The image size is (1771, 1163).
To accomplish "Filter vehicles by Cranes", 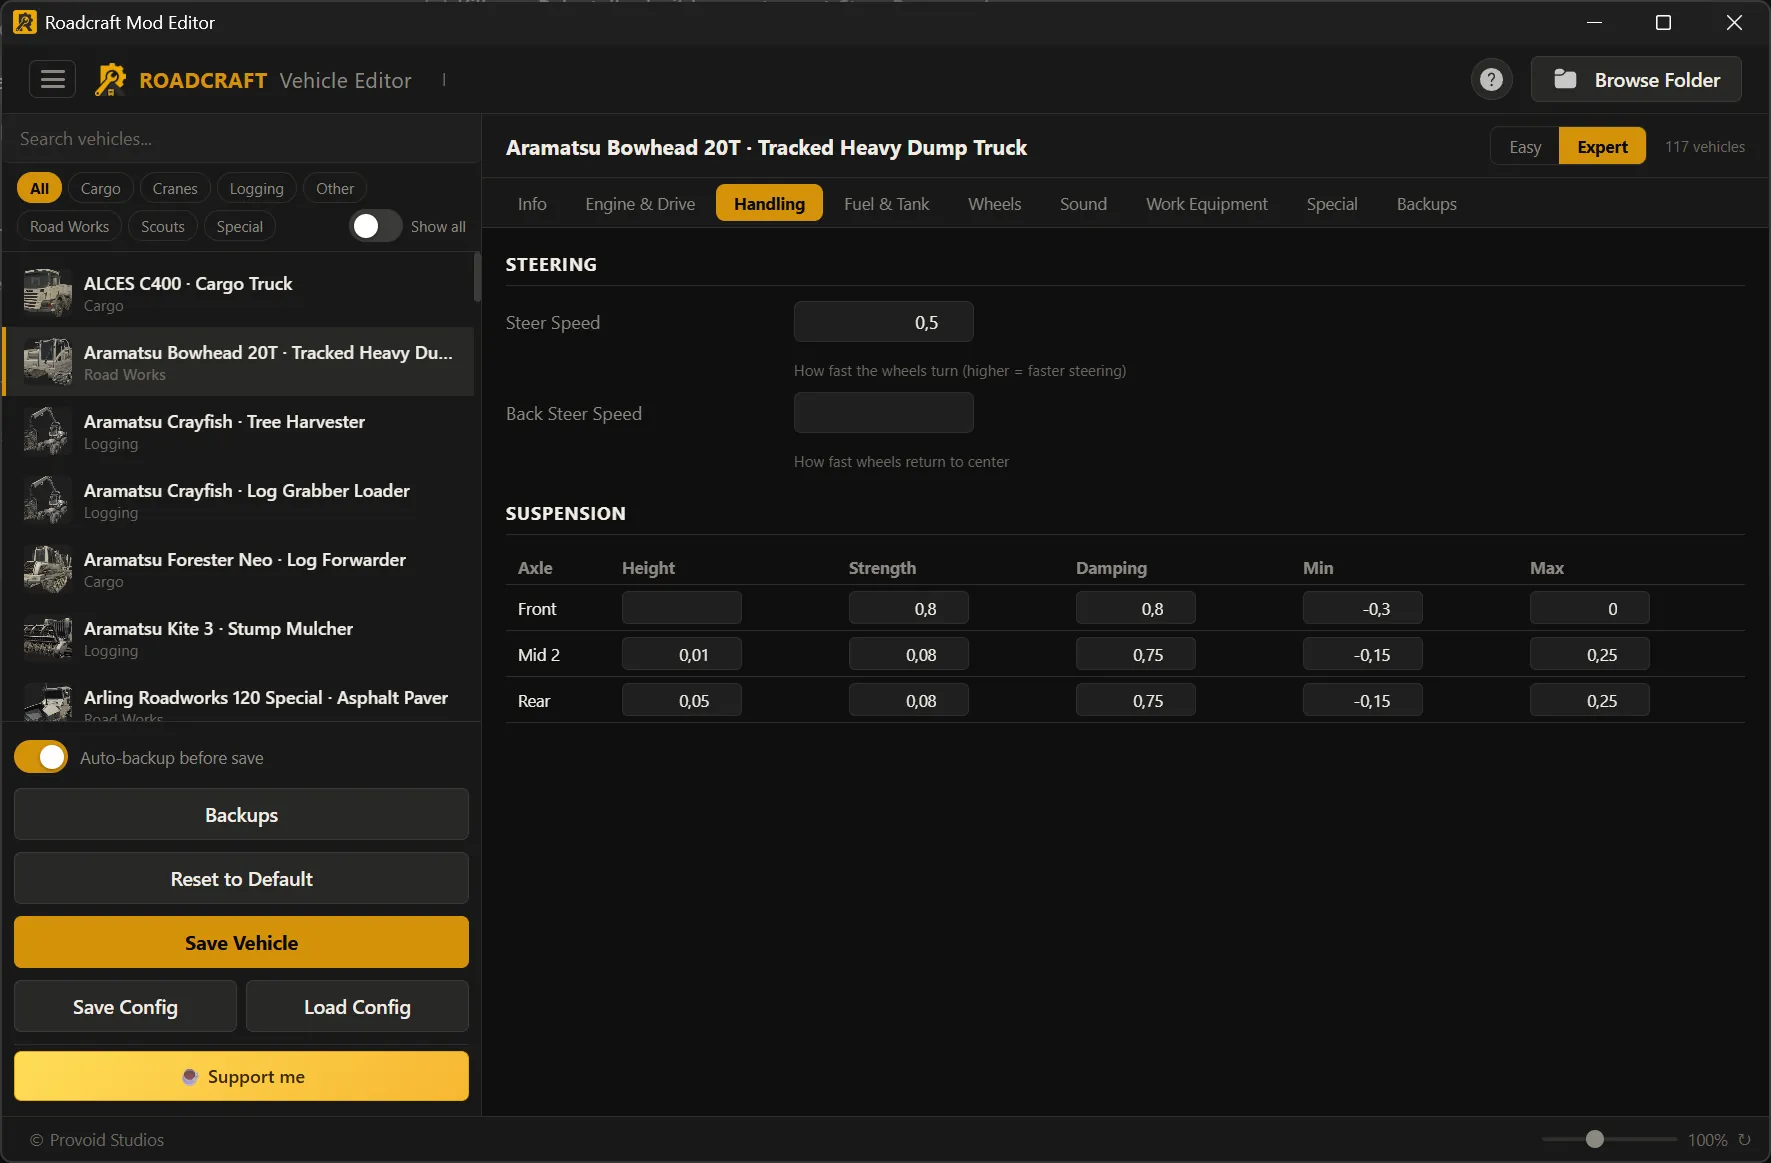I will click(175, 188).
